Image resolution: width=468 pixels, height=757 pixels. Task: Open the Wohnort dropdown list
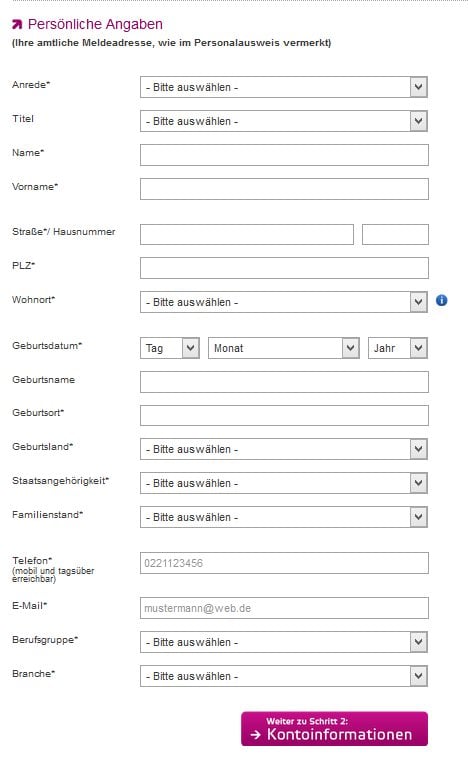pyautogui.click(x=284, y=302)
